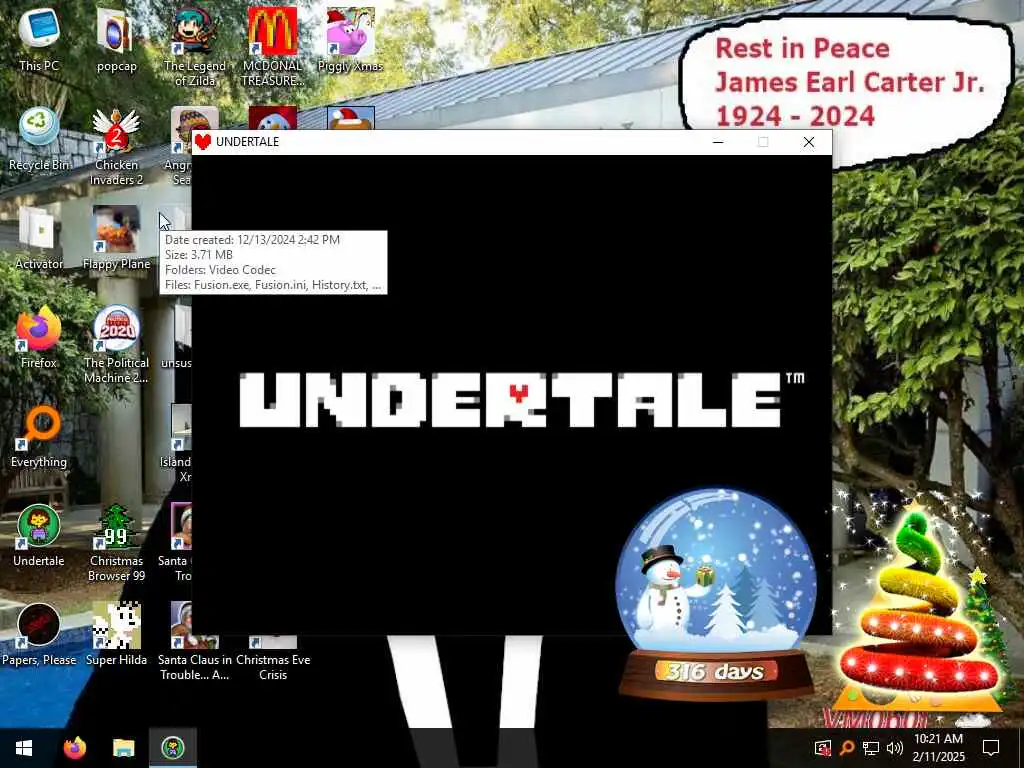Open the Firefox desktop shortcut
The image size is (1024, 768).
pyautogui.click(x=39, y=337)
